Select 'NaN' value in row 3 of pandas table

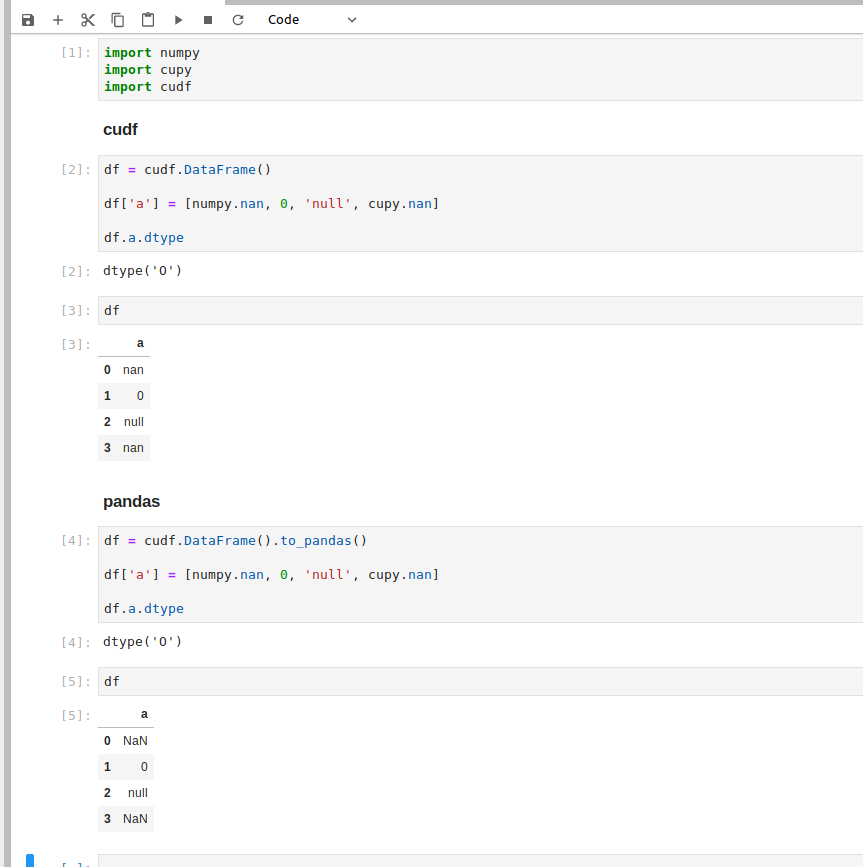coord(135,819)
